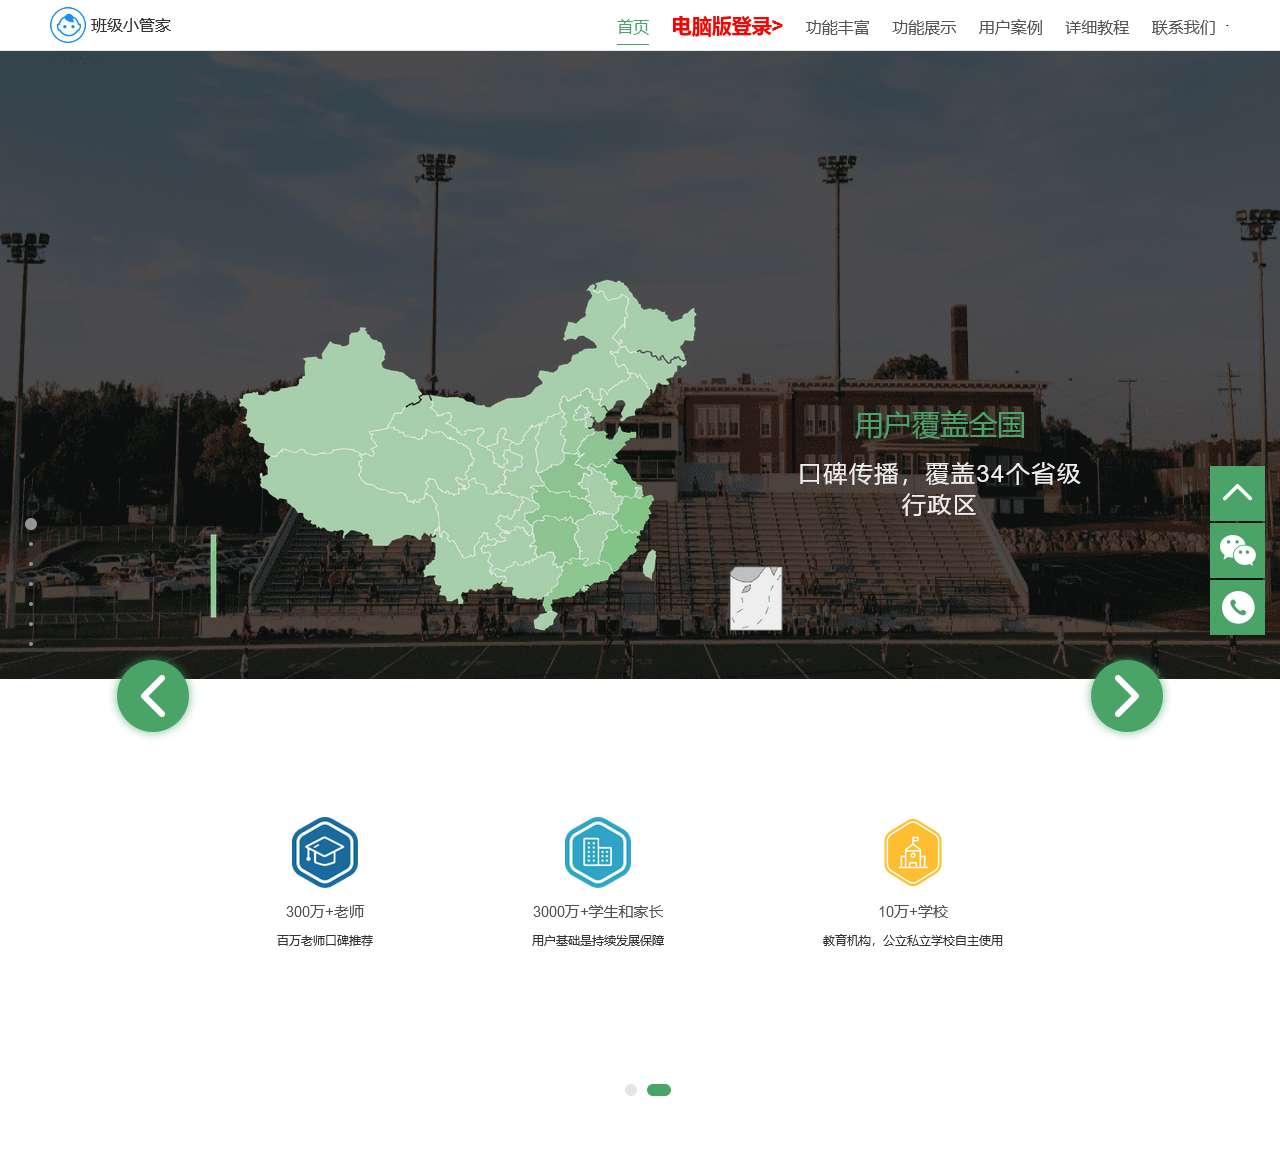1280x1167 pixels.
Task: Open the 首页 navigation tab
Action: point(633,27)
